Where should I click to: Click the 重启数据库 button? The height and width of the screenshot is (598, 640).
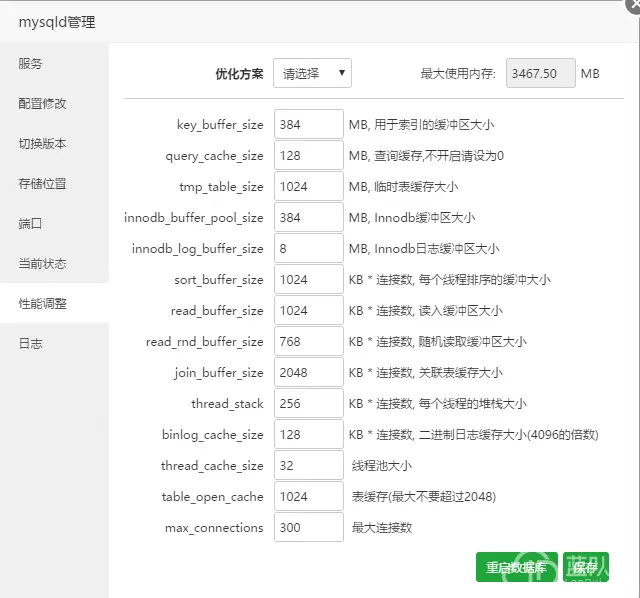(516, 567)
